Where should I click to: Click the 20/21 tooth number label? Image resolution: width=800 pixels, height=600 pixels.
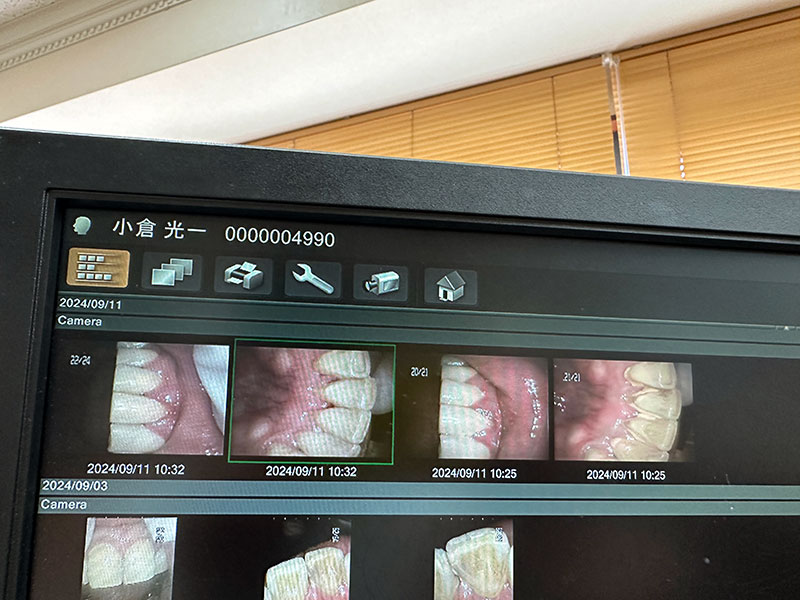coord(419,372)
